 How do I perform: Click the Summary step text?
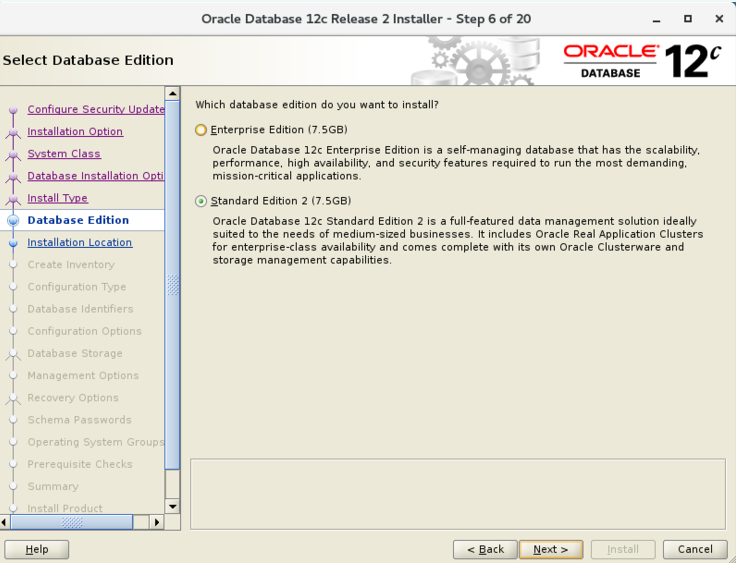53,486
